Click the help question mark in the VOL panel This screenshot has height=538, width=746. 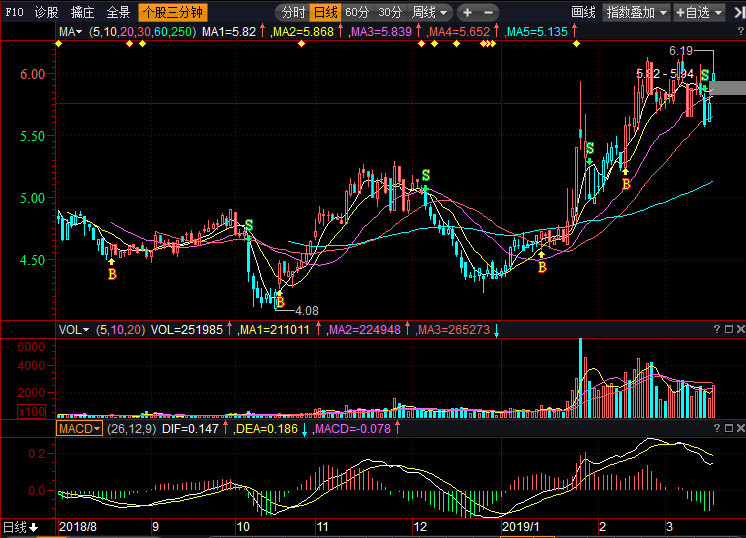pos(718,329)
